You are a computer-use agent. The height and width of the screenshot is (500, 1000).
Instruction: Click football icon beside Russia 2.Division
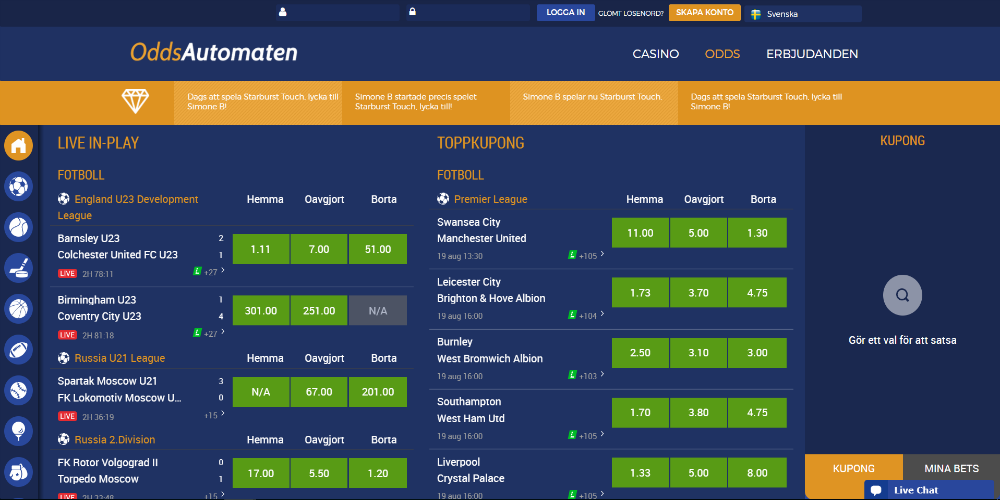64,439
